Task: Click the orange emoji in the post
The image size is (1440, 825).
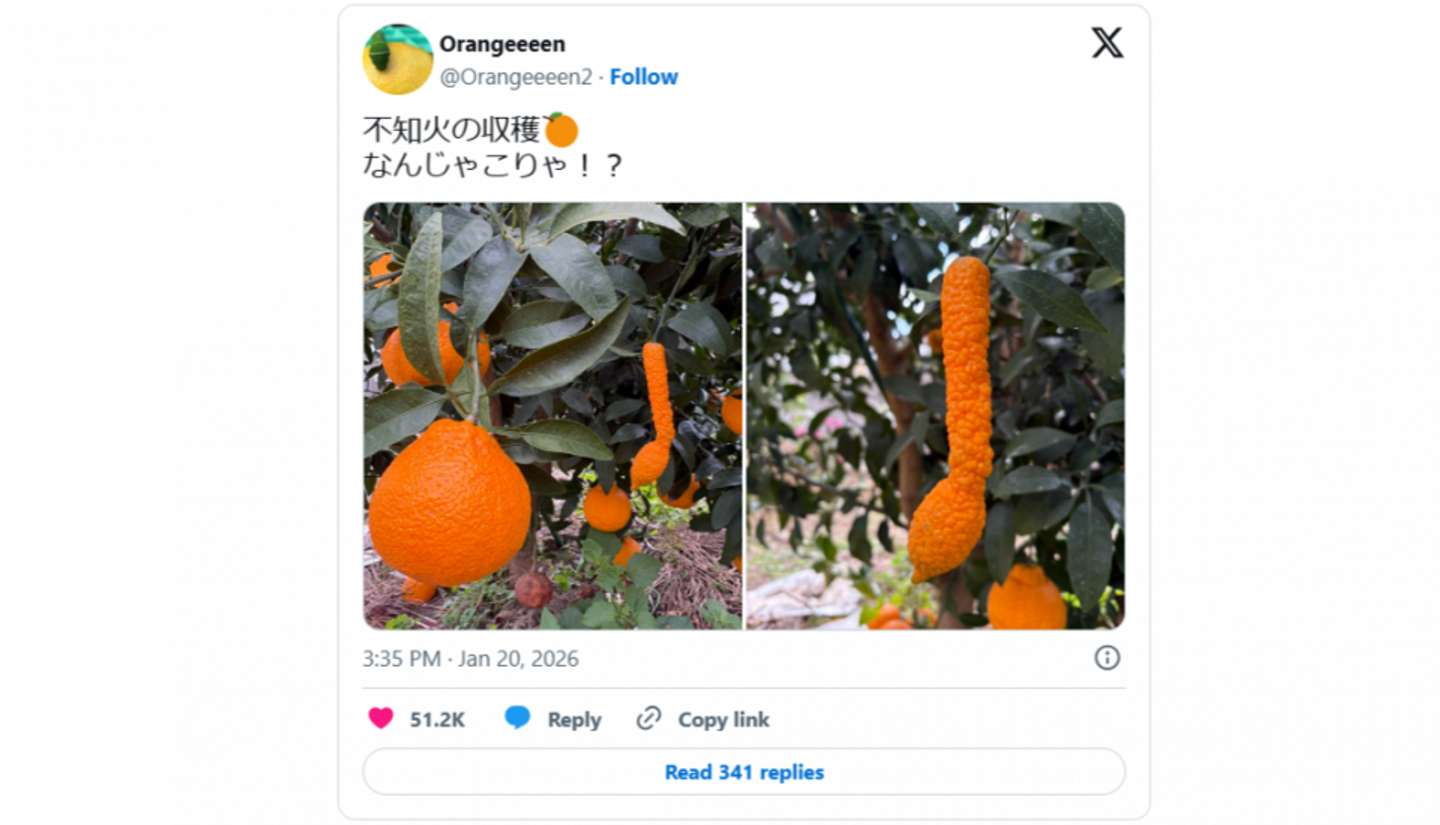Action: (x=561, y=130)
